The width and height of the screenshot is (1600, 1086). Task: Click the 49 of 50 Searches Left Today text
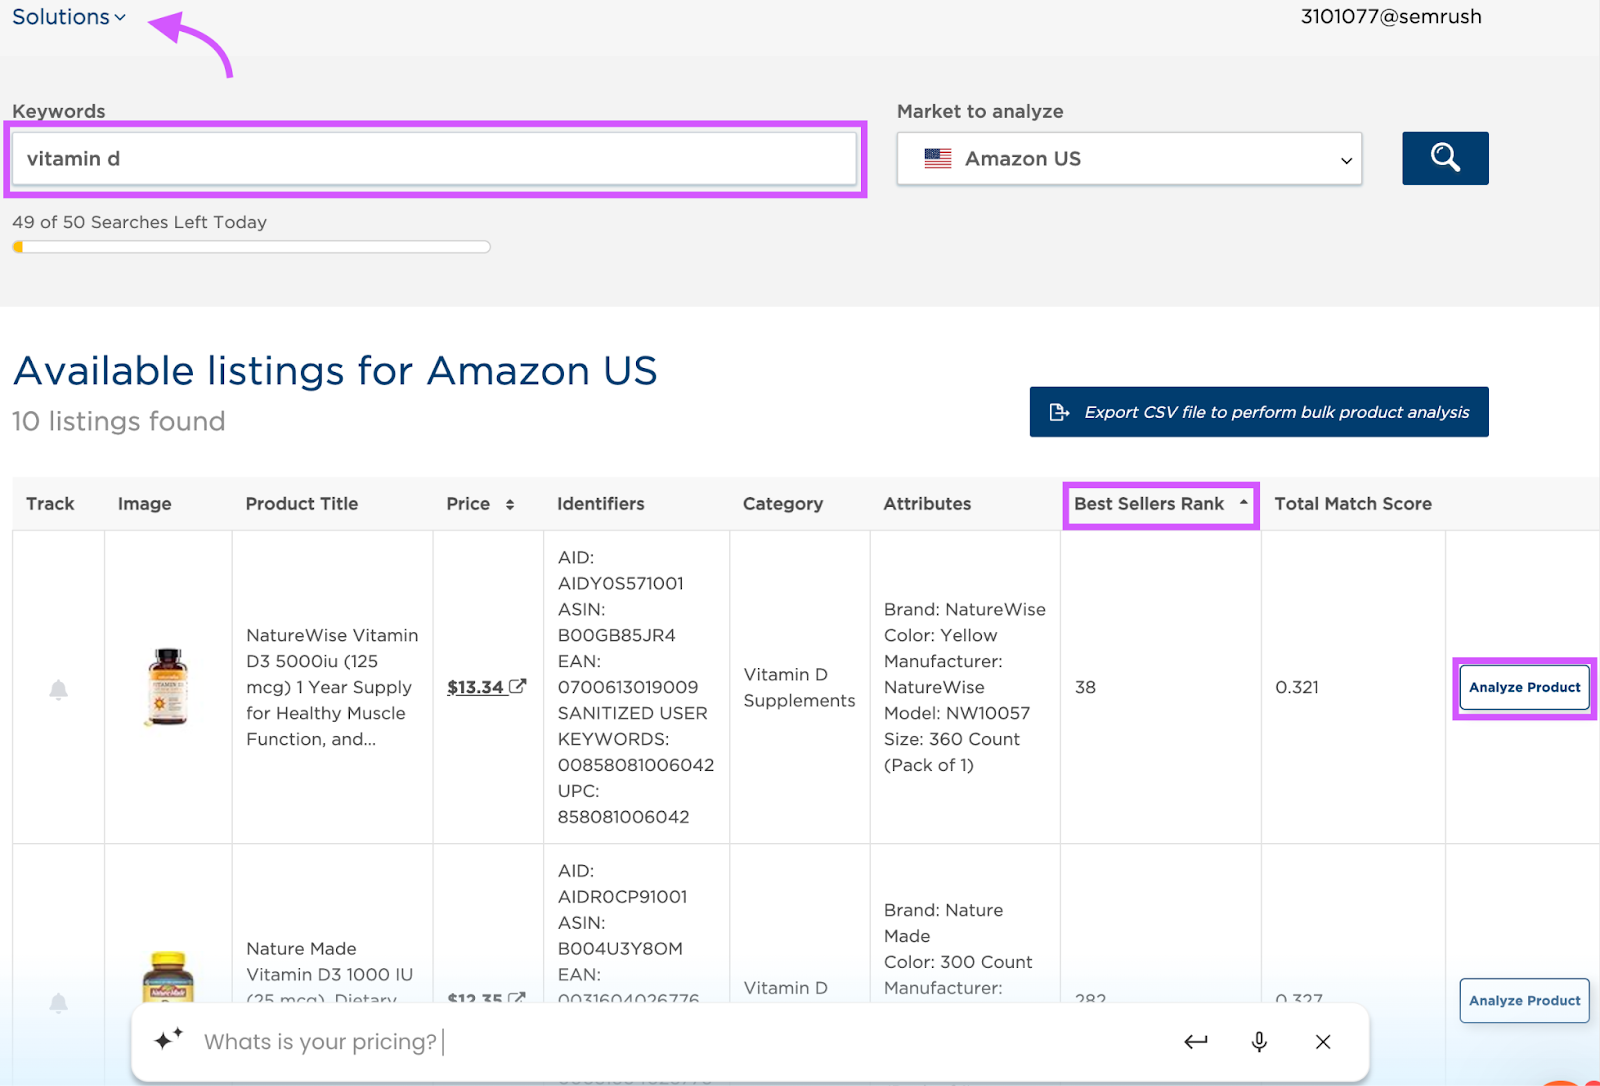[140, 222]
